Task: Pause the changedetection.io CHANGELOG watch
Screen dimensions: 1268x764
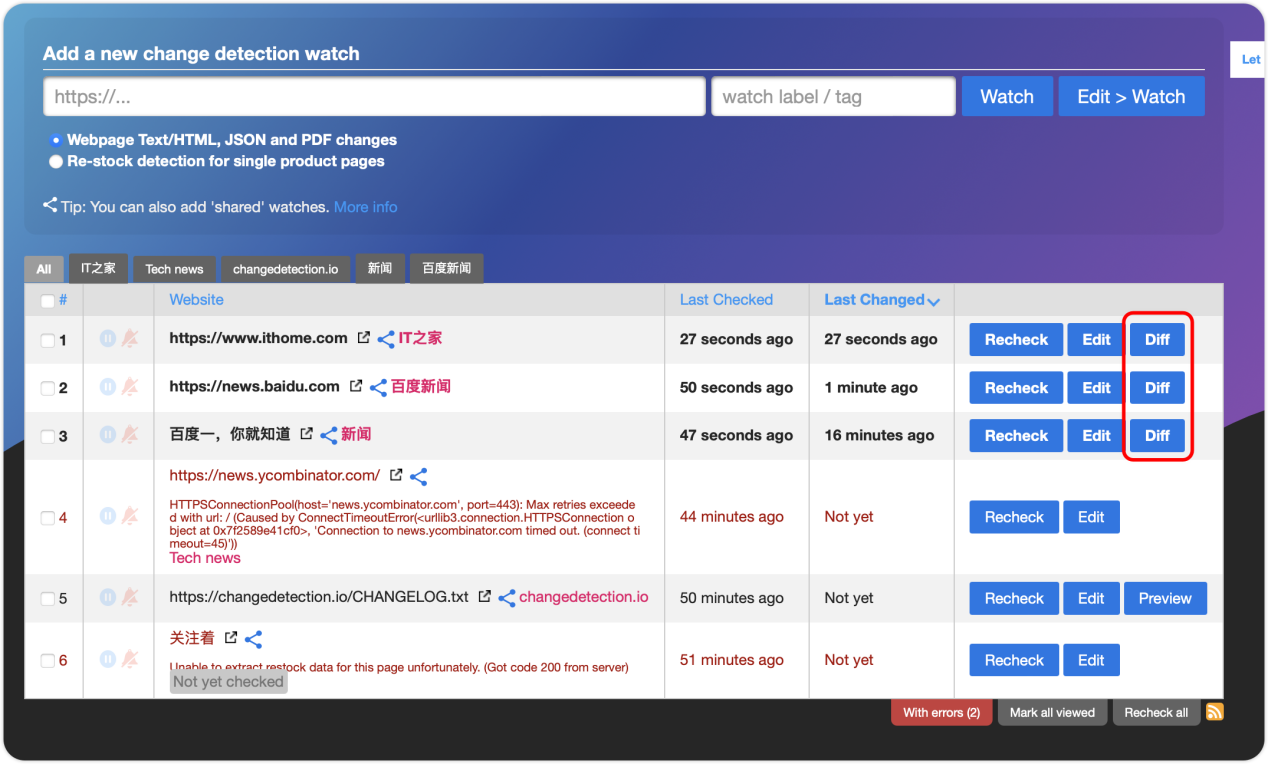Action: click(x=107, y=598)
